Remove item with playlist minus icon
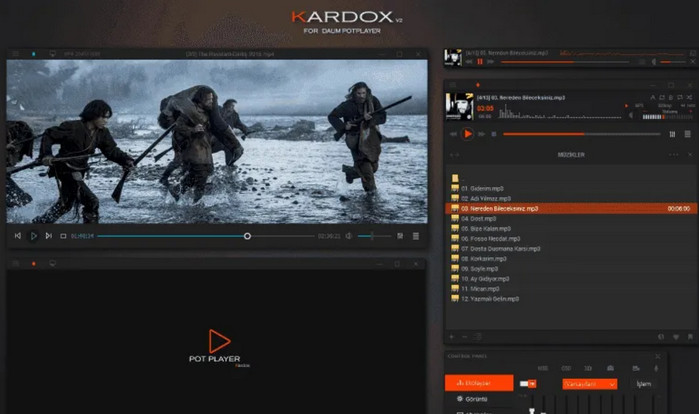 coord(465,337)
